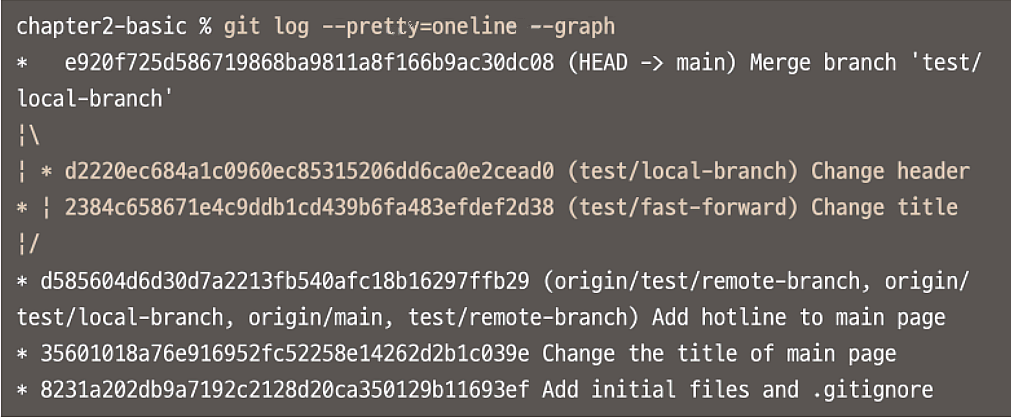Click the commit hash d585604d6d30
This screenshot has width=1011, height=417.
tap(284, 280)
